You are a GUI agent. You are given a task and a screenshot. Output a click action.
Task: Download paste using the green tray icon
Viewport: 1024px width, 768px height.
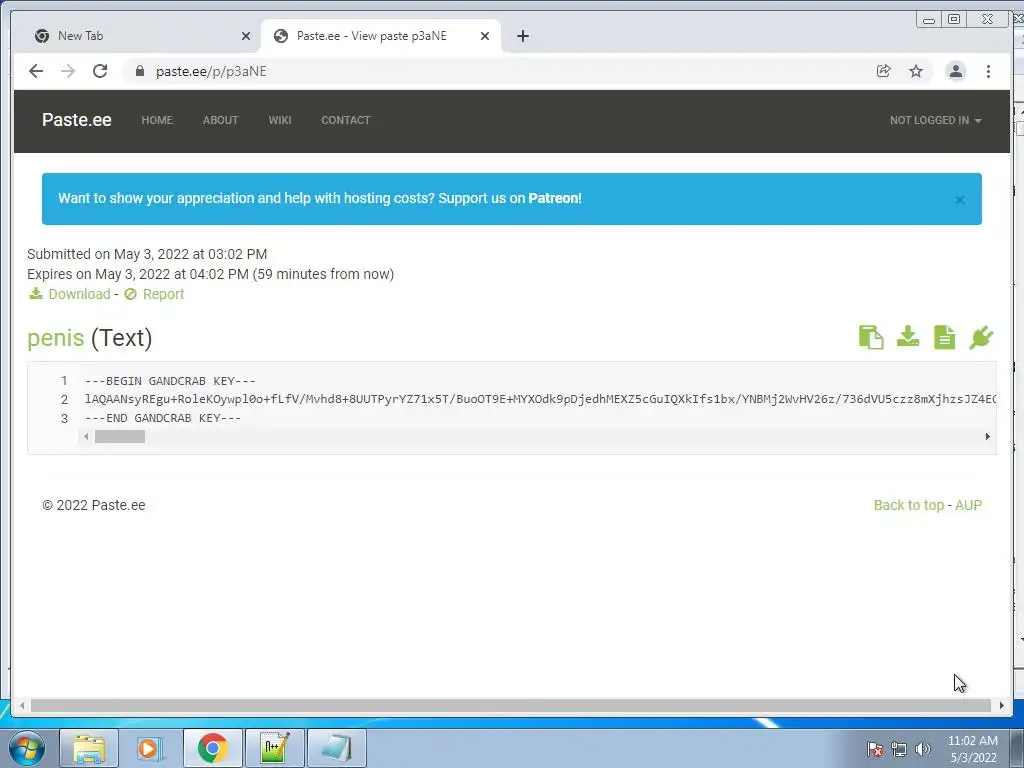(x=908, y=337)
